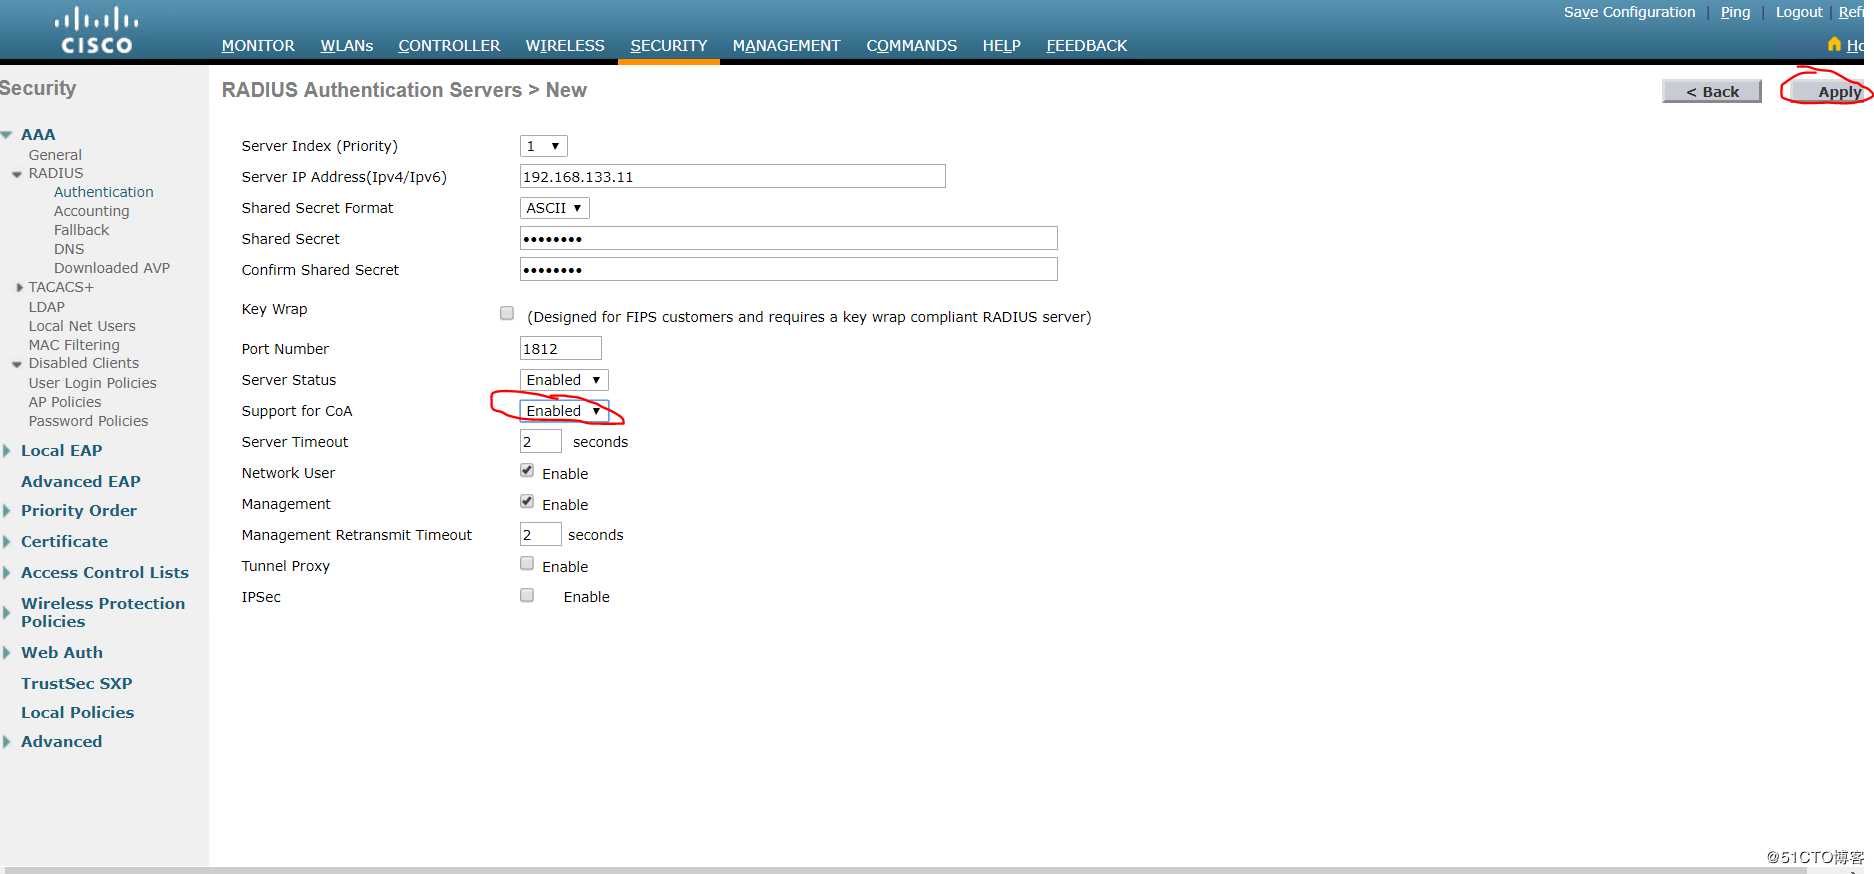The width and height of the screenshot is (1874, 874).
Task: Open General under AAA
Action: tap(55, 155)
